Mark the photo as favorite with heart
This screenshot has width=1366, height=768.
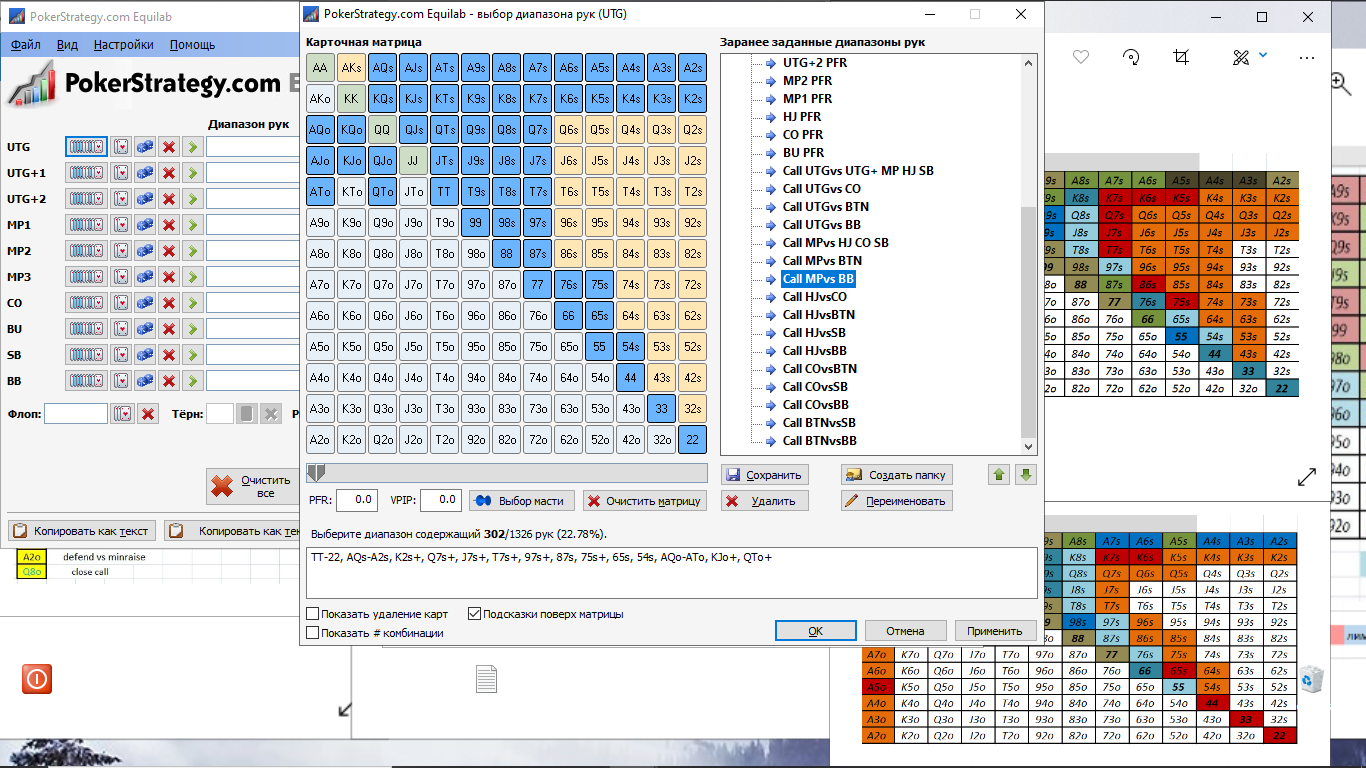pyautogui.click(x=1080, y=58)
